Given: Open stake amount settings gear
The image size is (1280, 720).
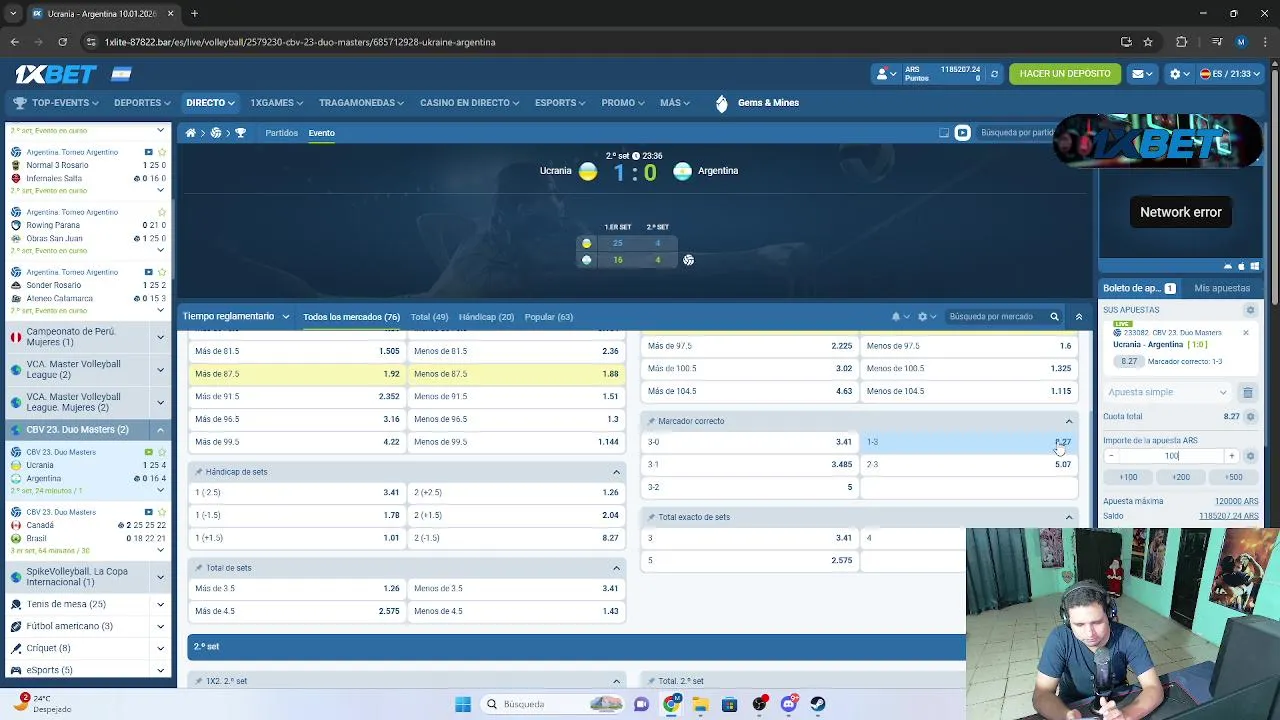Looking at the screenshot, I should pos(1250,456).
